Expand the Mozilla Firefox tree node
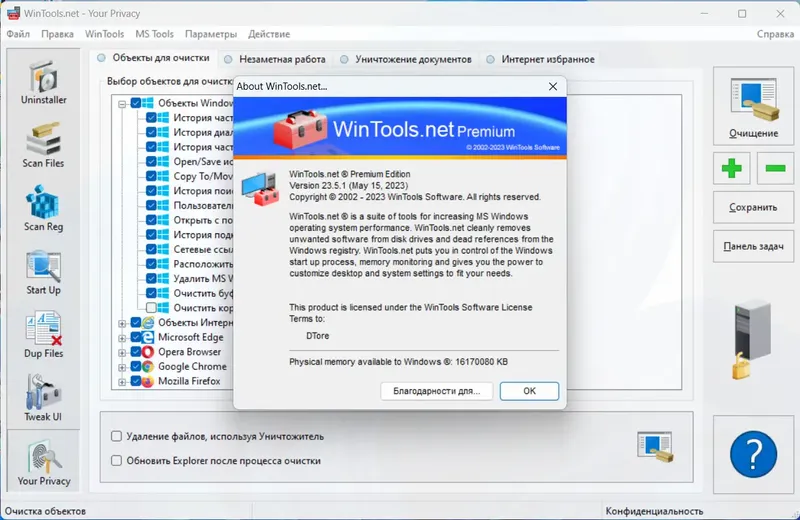 coord(122,382)
